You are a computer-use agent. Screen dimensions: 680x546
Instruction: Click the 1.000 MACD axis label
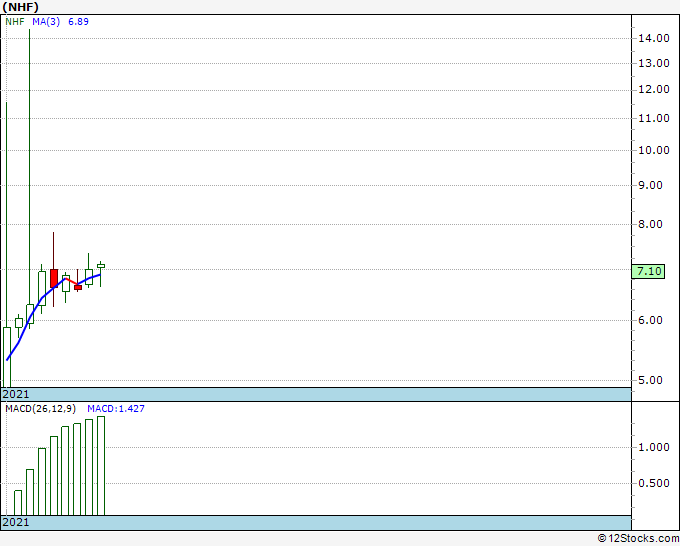(654, 447)
